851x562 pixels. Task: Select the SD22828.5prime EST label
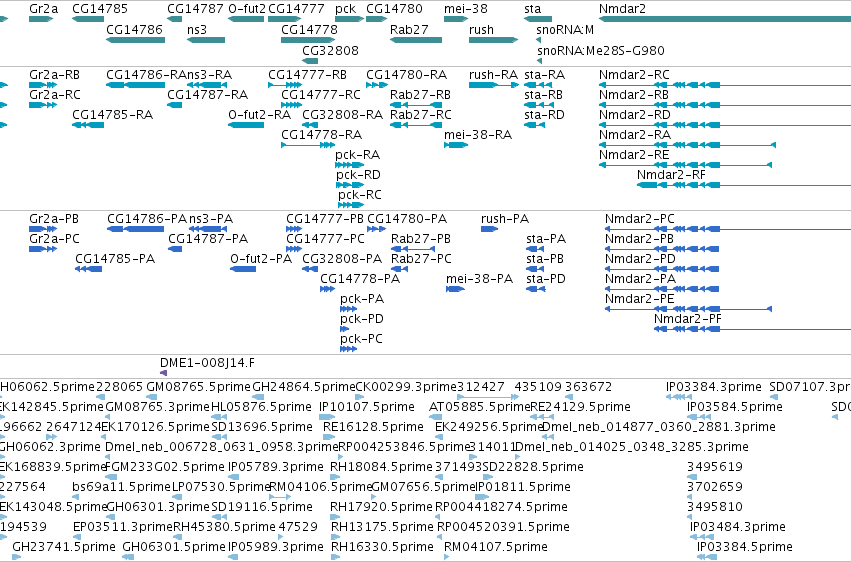coord(533,467)
